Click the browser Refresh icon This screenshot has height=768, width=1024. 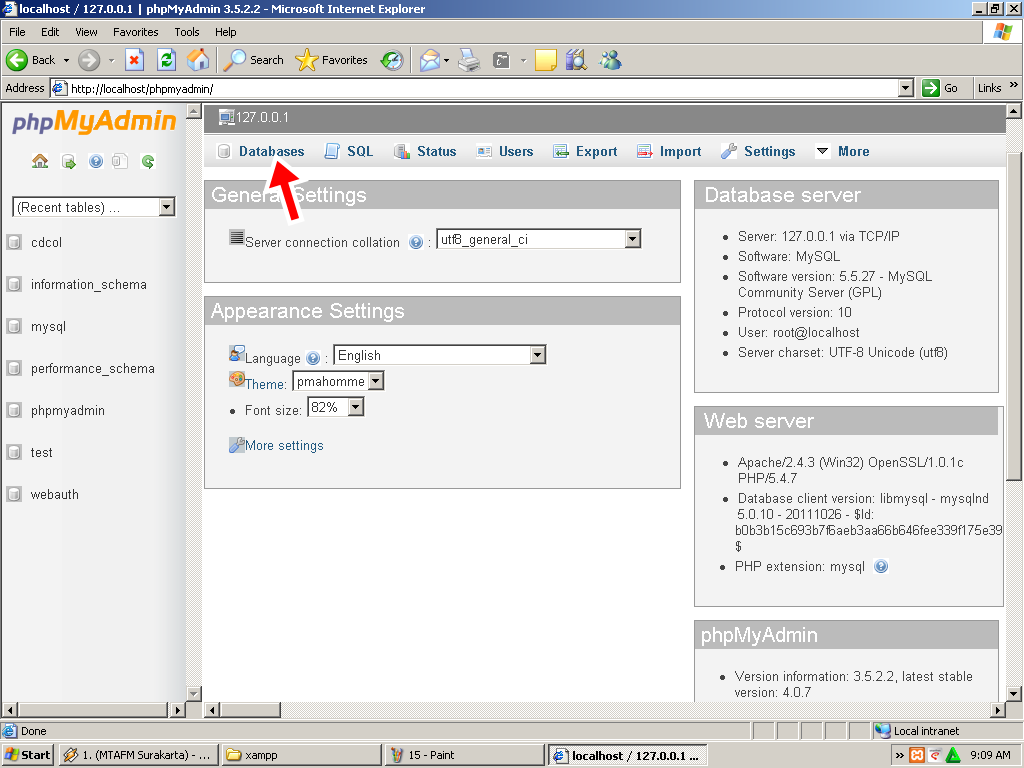167,60
